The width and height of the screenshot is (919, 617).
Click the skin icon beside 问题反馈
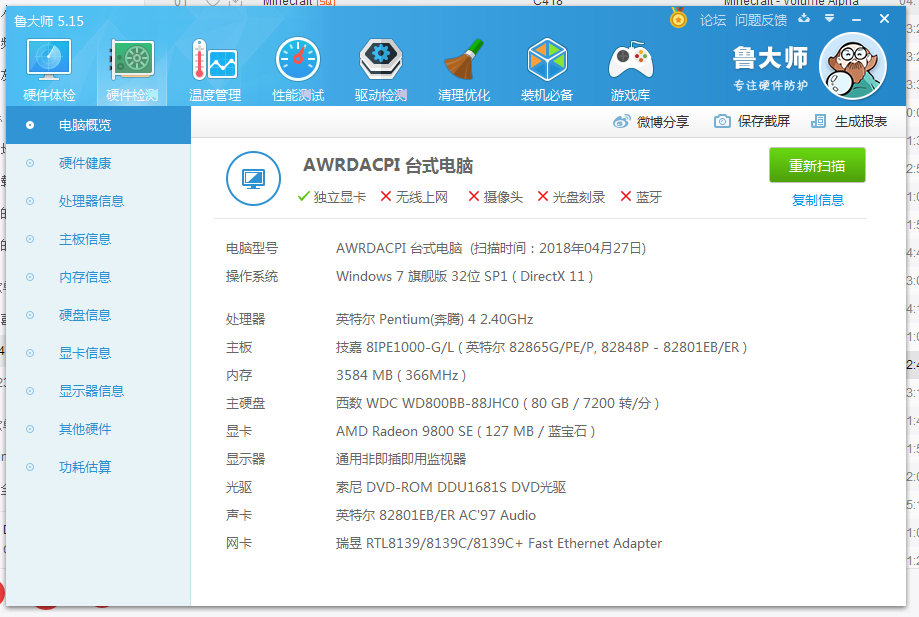click(x=804, y=19)
